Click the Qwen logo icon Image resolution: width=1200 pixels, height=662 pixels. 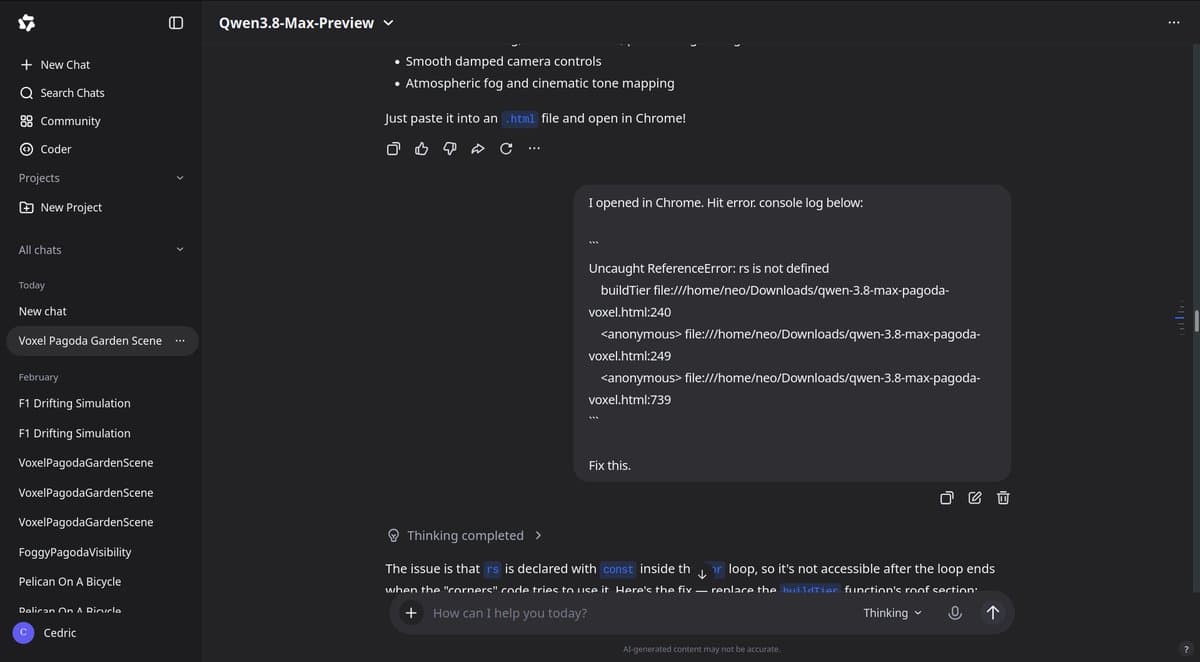[27, 22]
